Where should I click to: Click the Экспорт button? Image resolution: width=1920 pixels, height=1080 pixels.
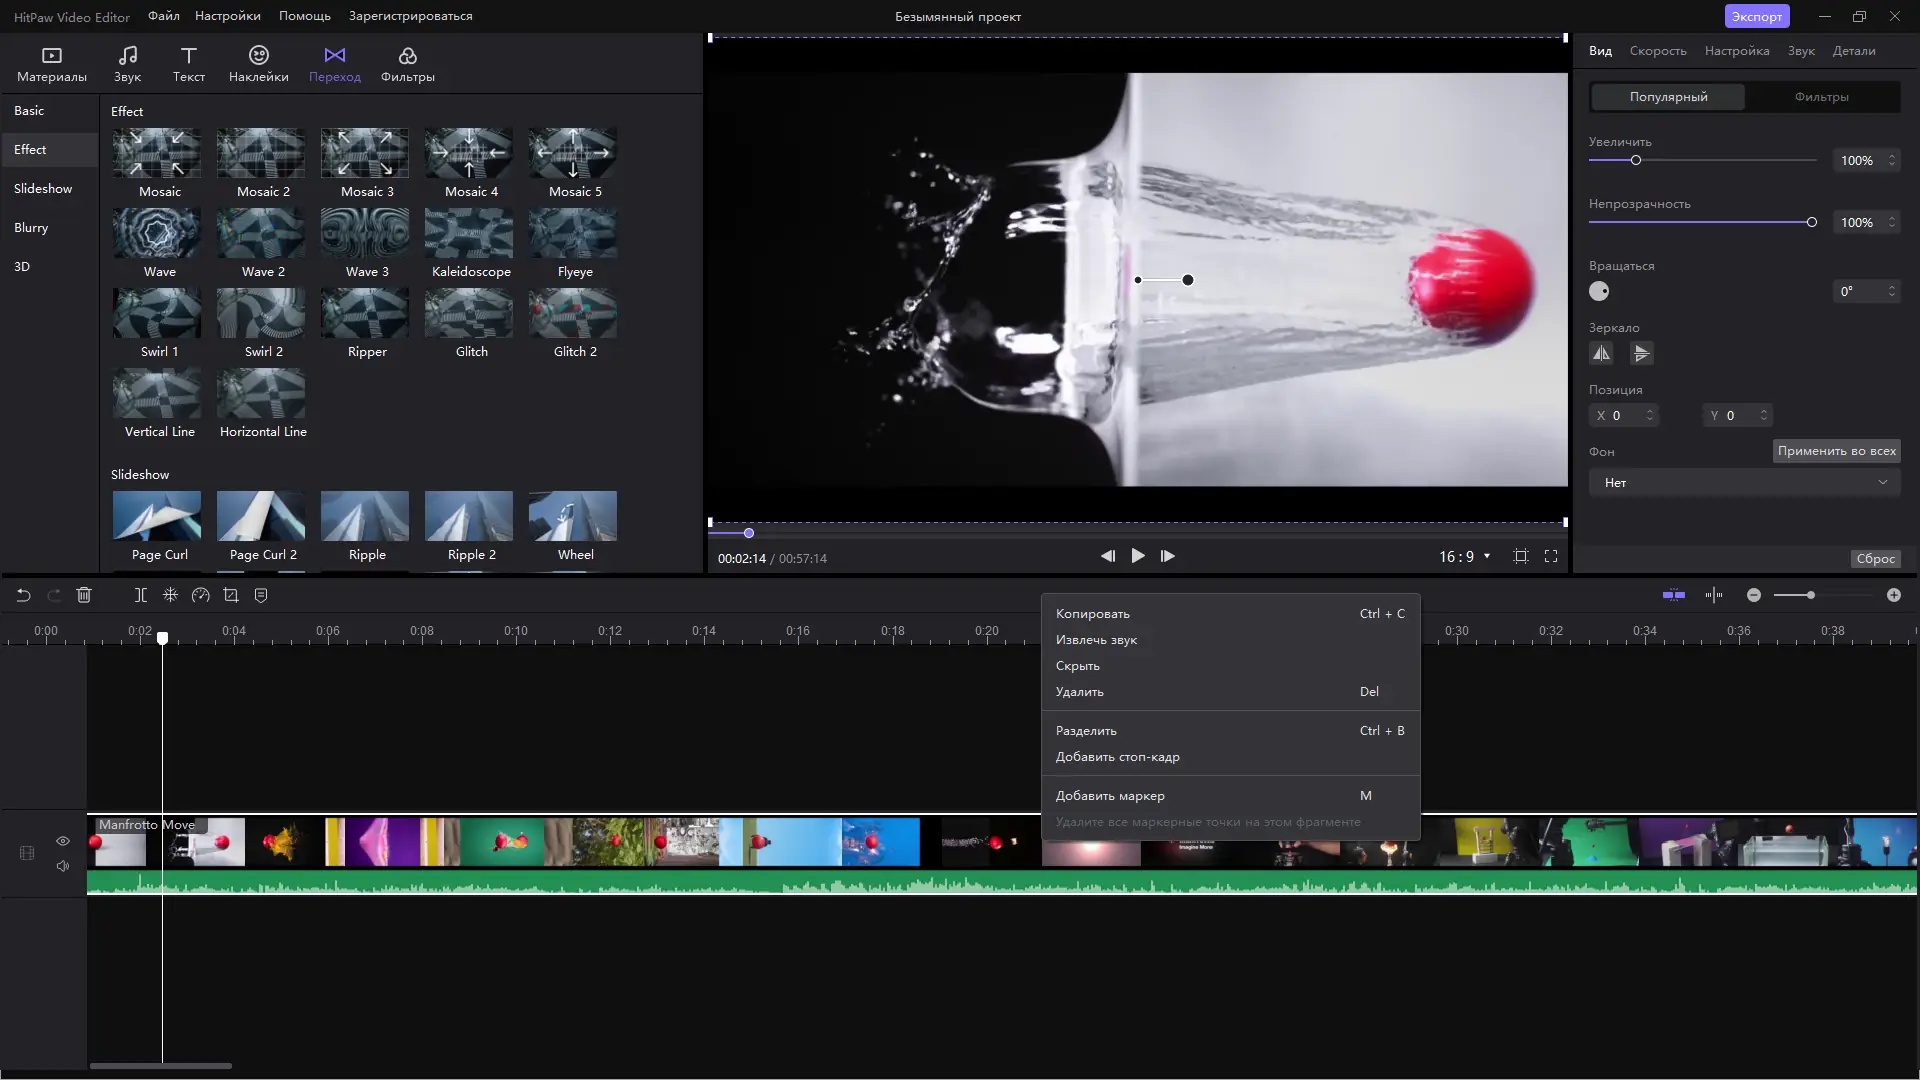1757,16
